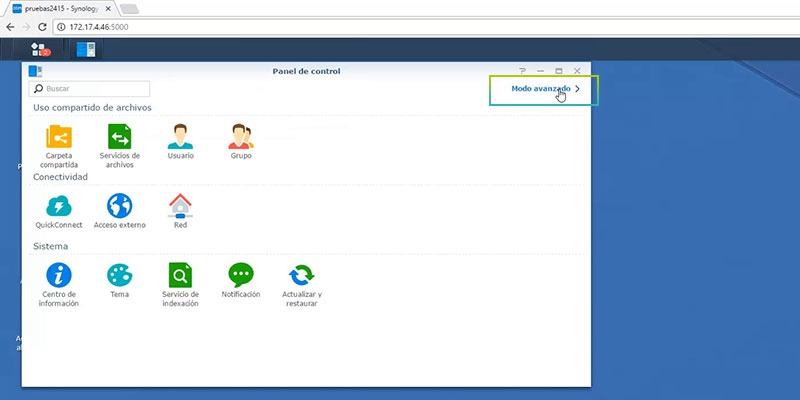
Task: Open Centro de información icon
Action: [x=59, y=275]
